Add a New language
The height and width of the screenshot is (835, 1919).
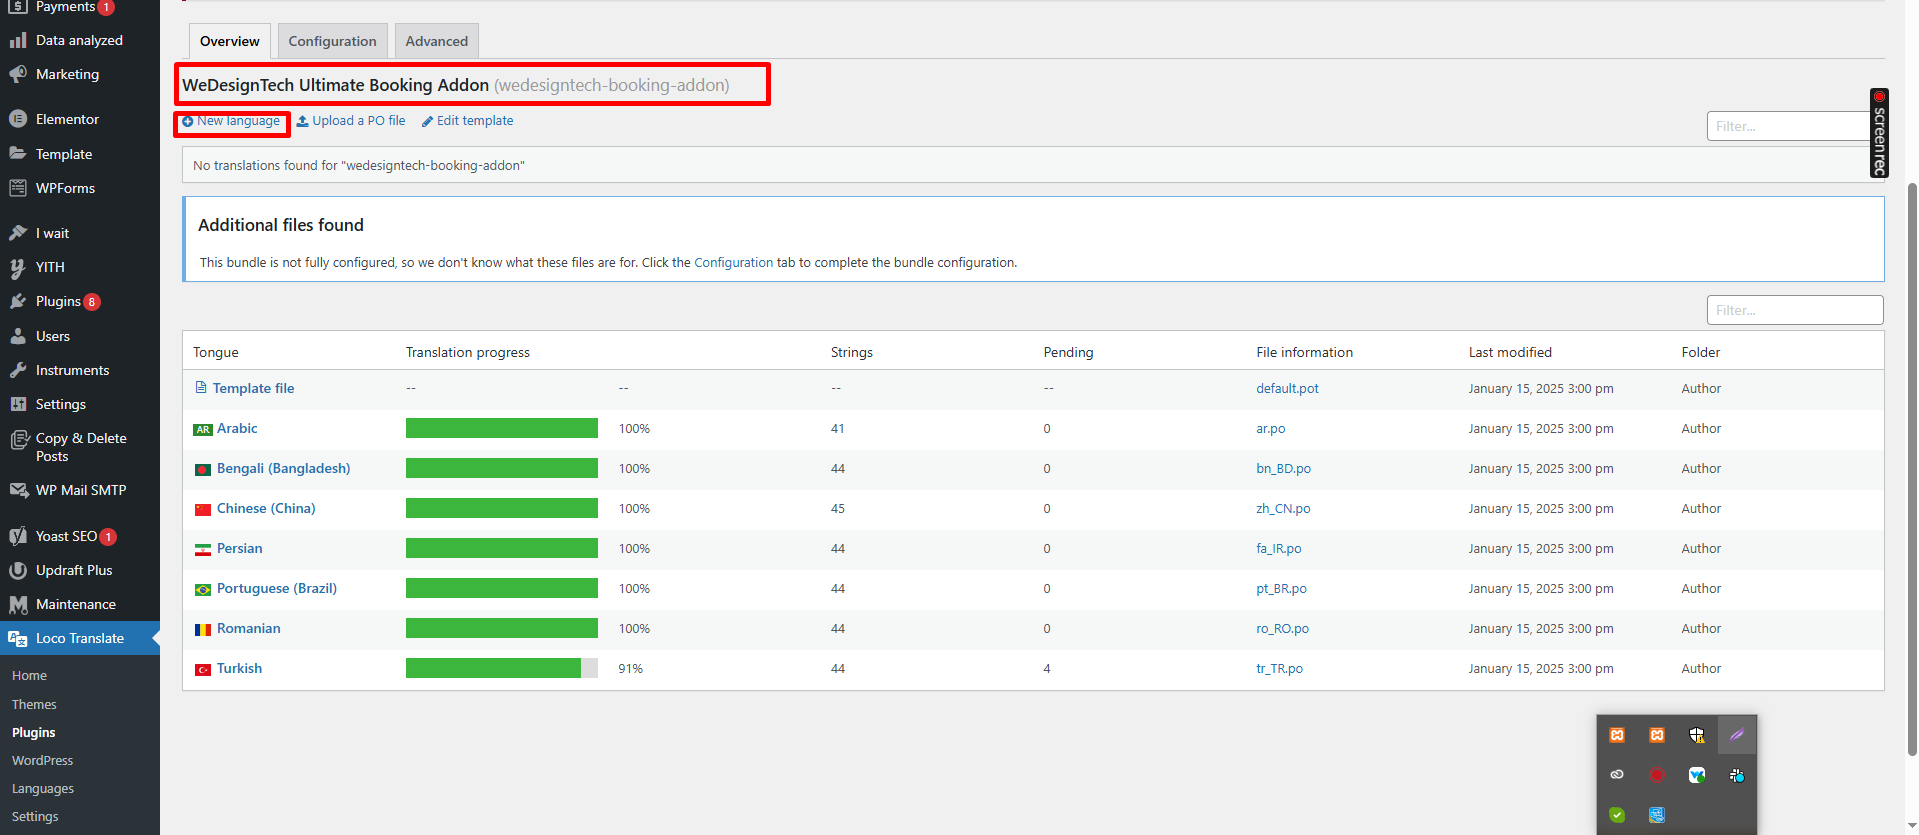pyautogui.click(x=231, y=121)
